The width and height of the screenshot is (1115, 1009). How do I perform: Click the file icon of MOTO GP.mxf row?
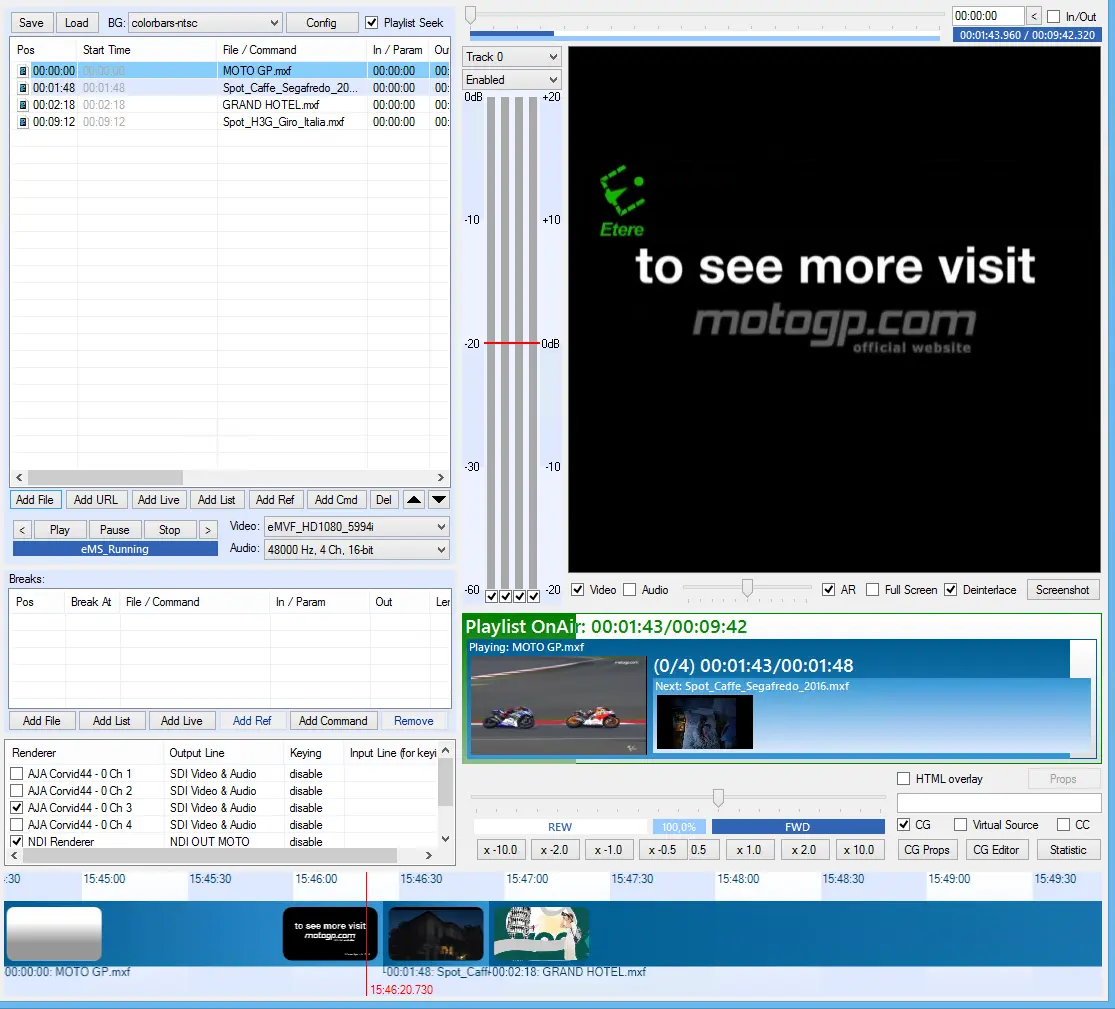point(22,71)
